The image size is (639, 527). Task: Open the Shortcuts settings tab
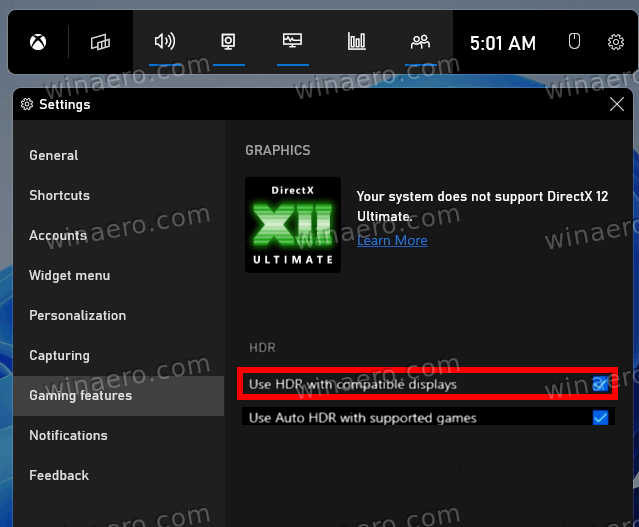click(119, 195)
